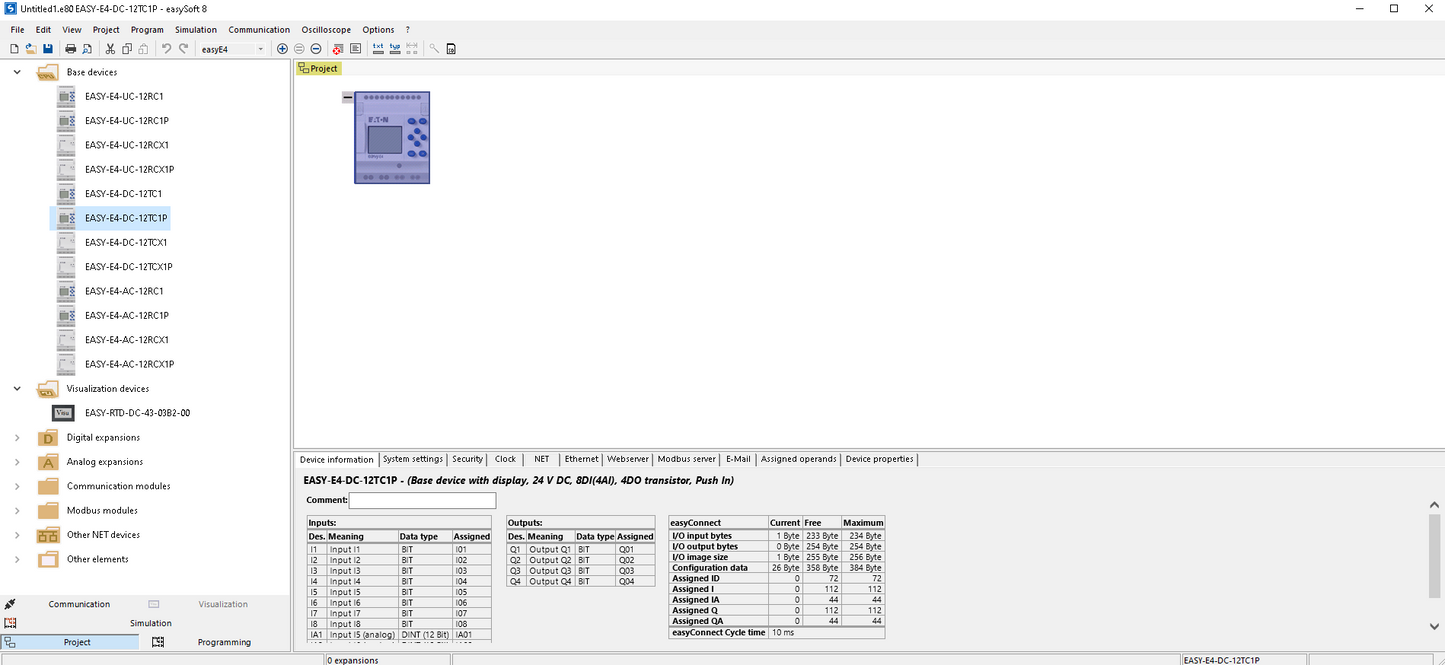The width and height of the screenshot is (1445, 665).
Task: Switch to the Assigned operands tab
Action: point(798,459)
